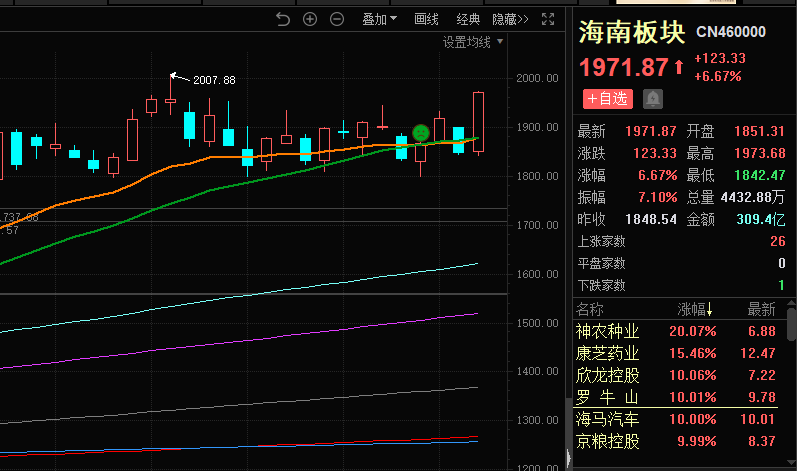
Task: Click the stock list vertical scrollbar thumb
Action: 791,323
